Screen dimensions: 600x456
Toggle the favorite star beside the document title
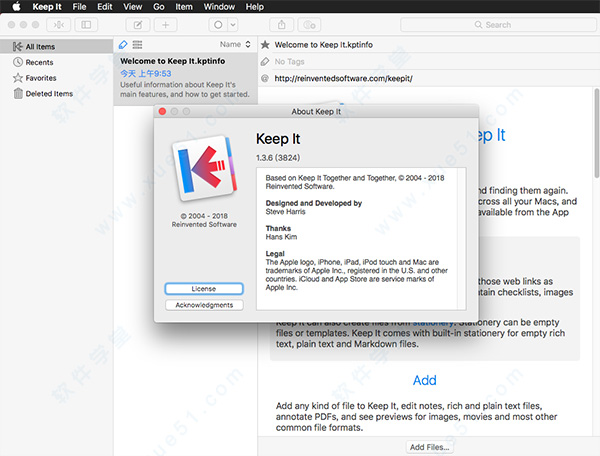click(x=265, y=45)
